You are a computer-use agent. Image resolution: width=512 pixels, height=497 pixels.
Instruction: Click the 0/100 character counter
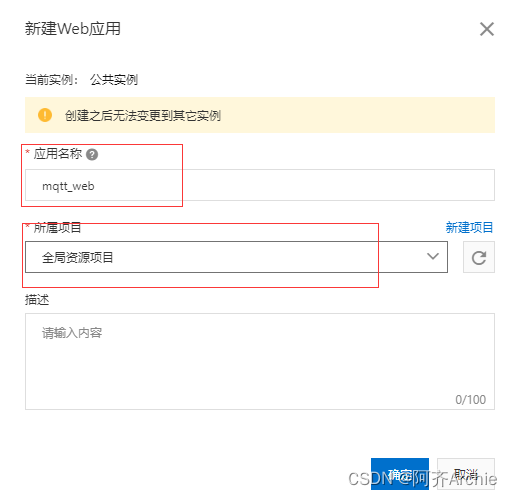470,399
